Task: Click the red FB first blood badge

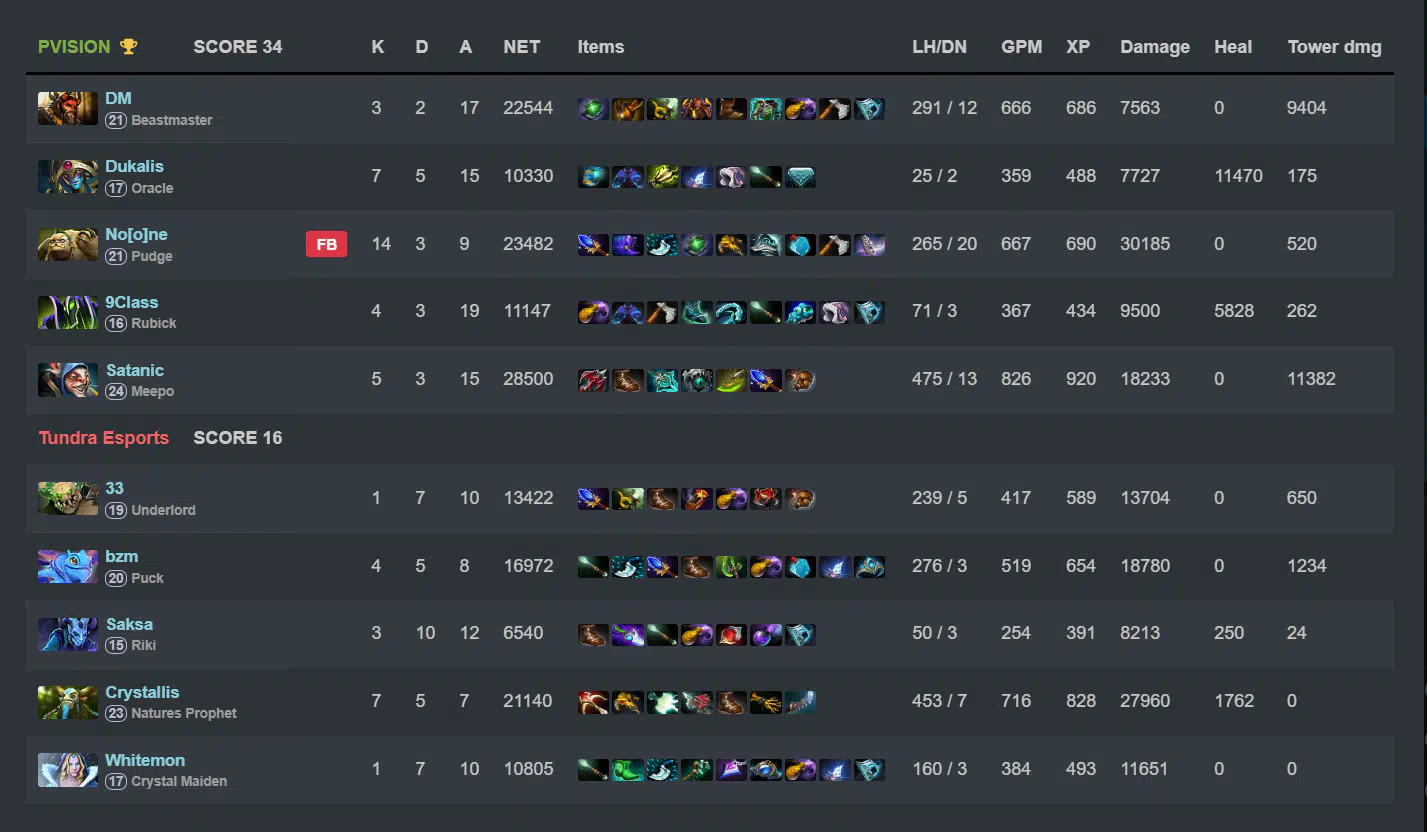Action: [326, 244]
